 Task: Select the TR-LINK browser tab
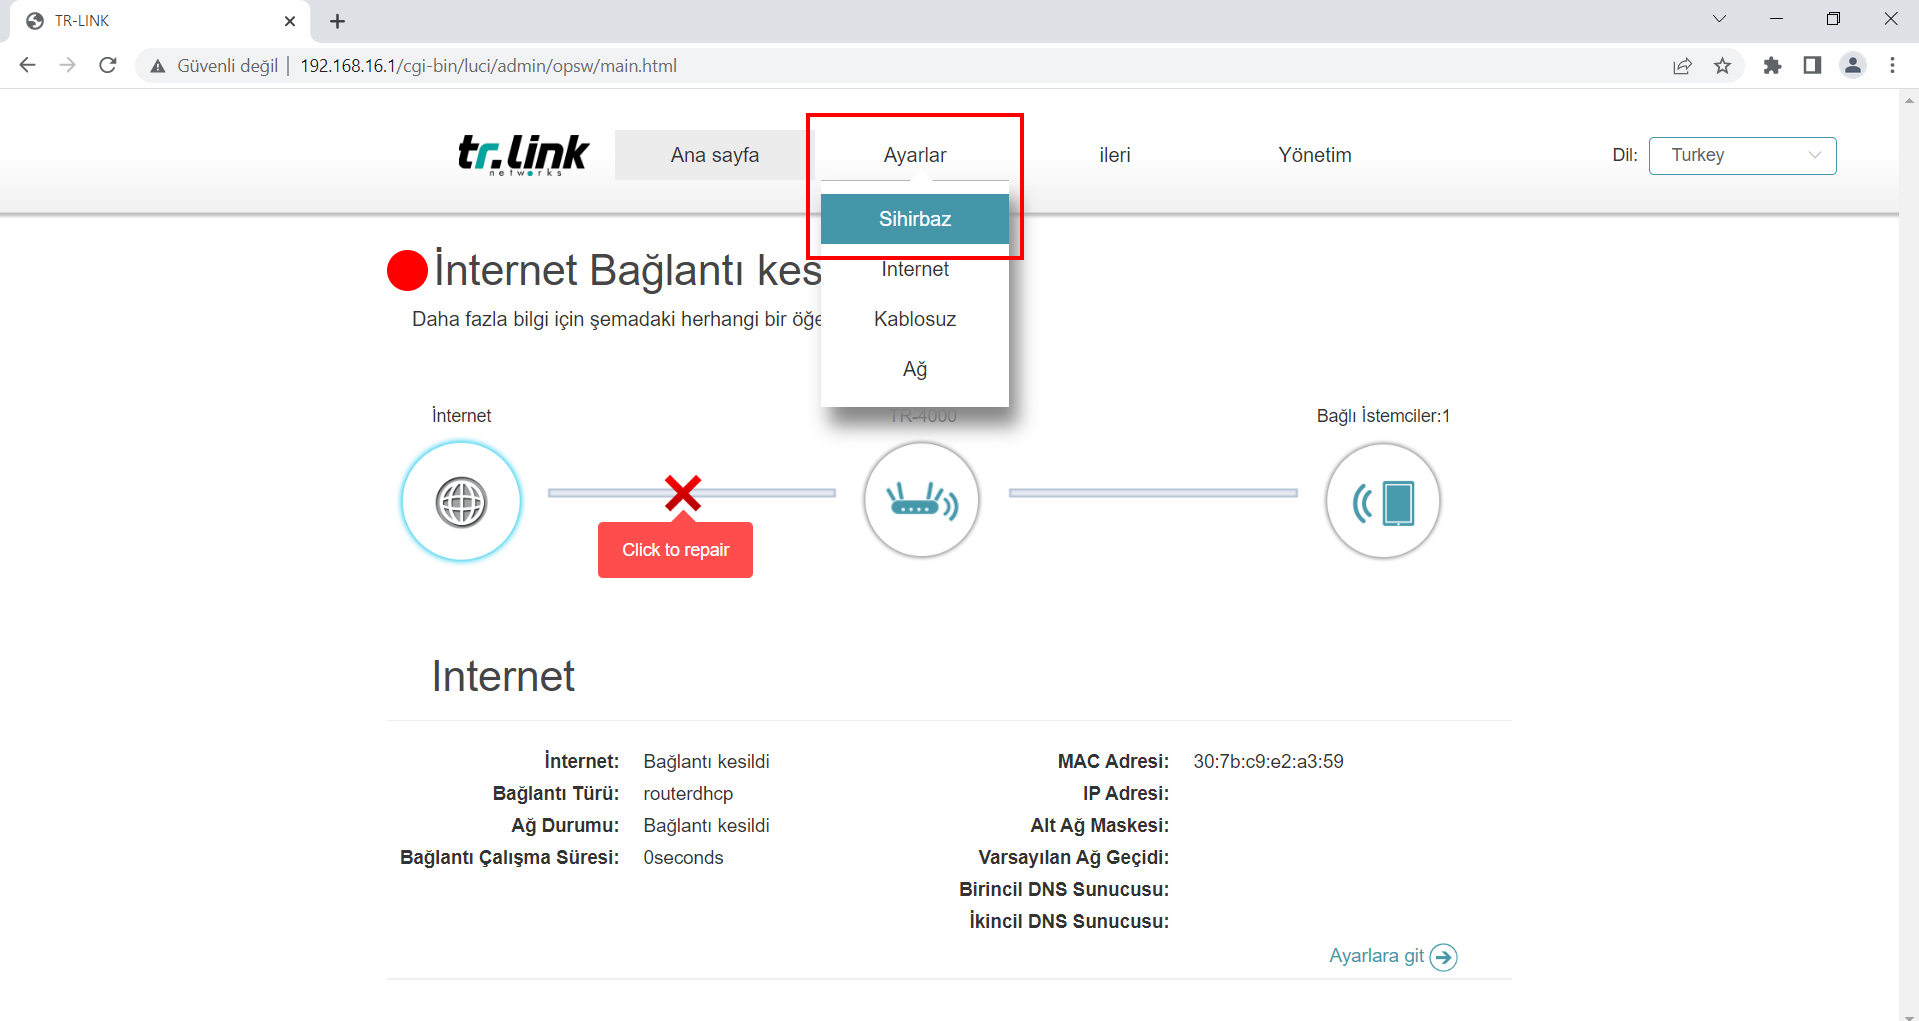coord(160,21)
